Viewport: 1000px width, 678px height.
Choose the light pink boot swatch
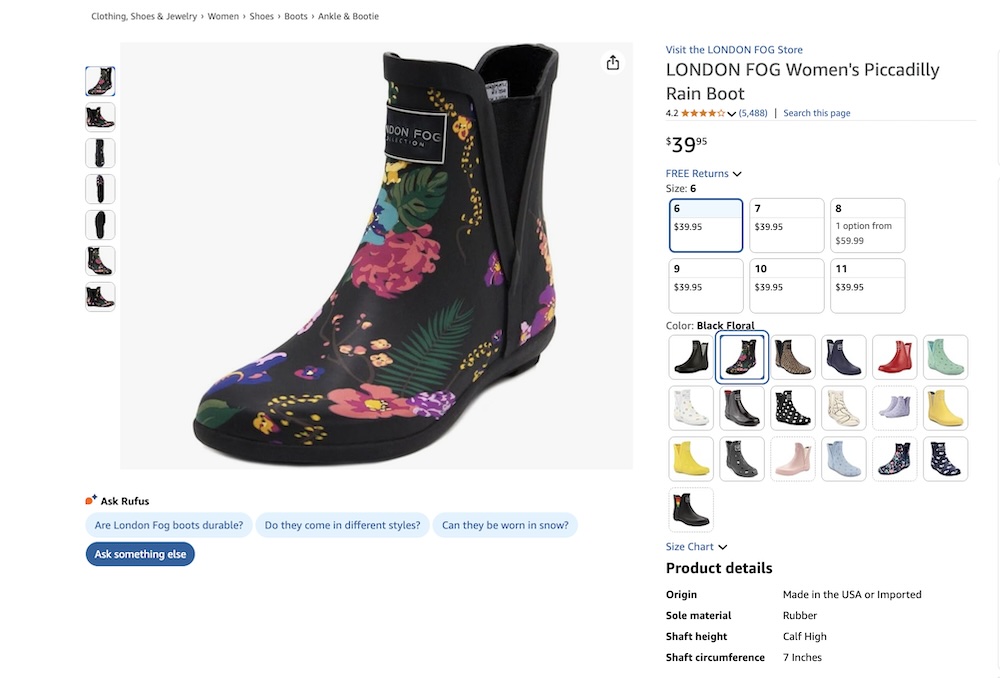tap(793, 459)
